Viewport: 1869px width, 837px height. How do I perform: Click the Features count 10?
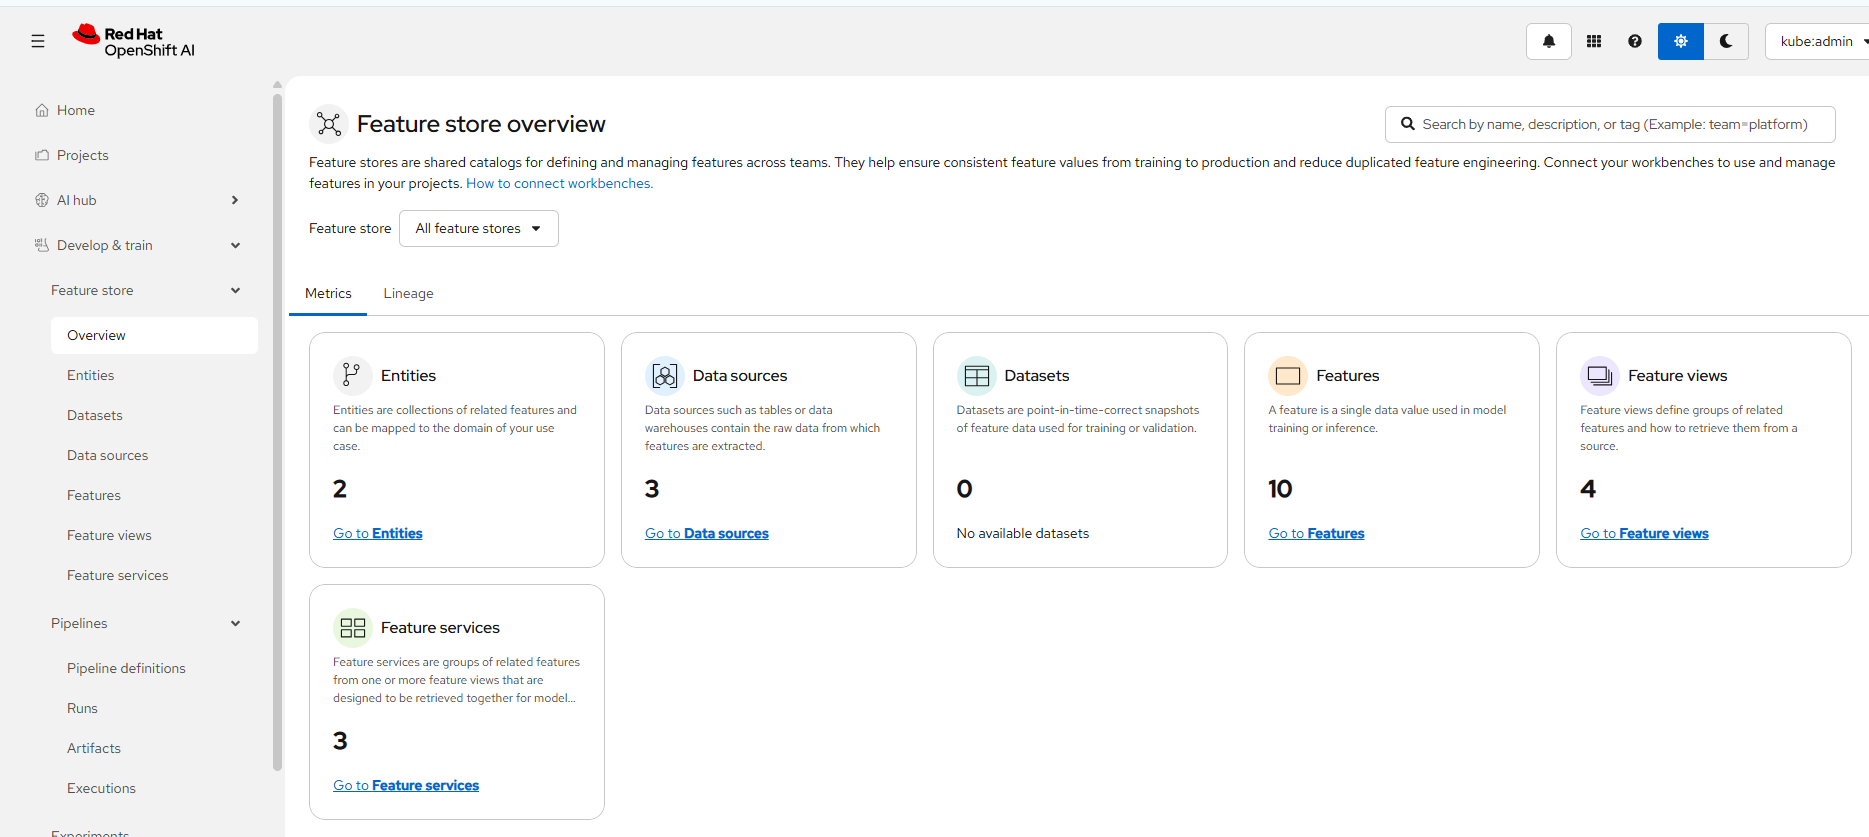coord(1280,489)
